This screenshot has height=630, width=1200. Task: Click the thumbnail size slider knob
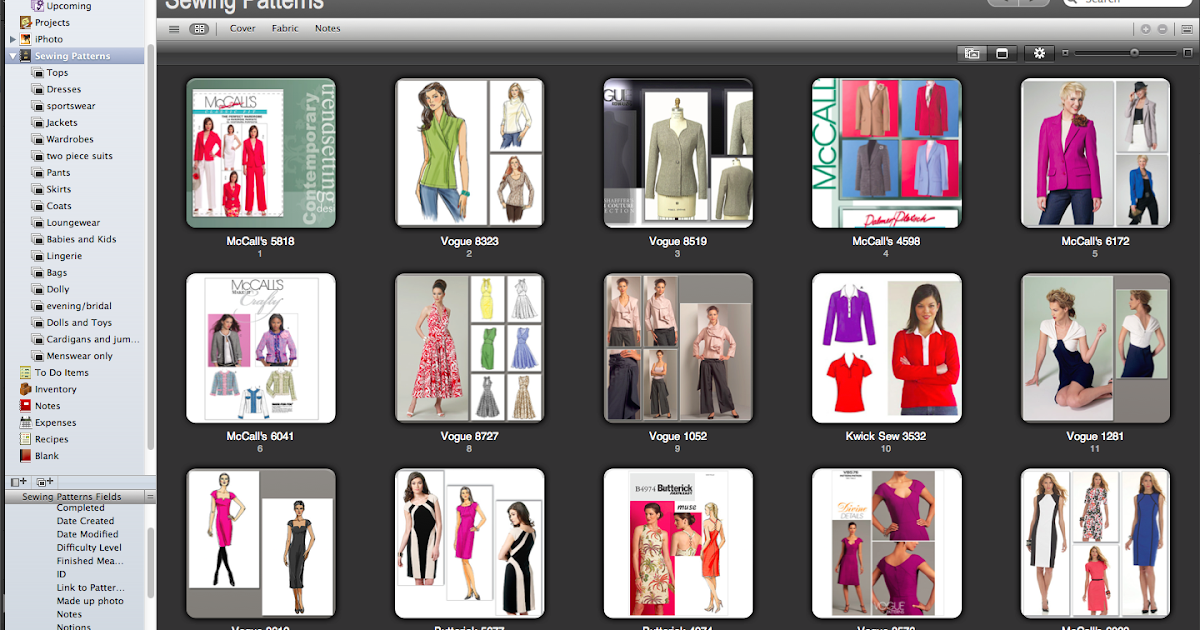click(x=1134, y=53)
